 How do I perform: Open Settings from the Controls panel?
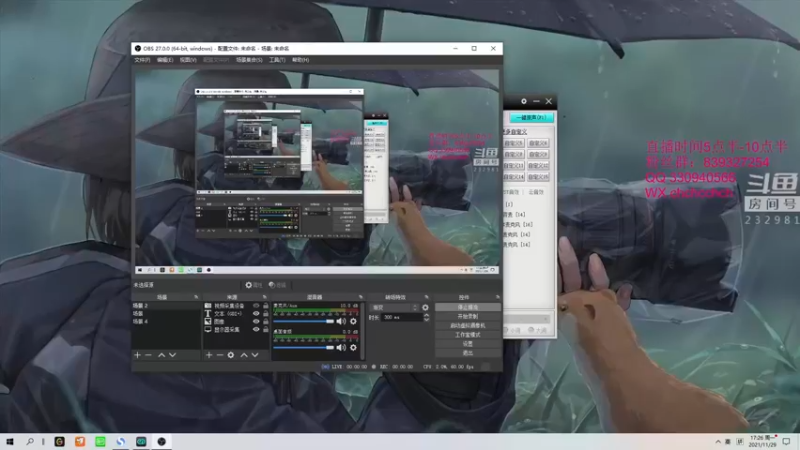[x=467, y=344]
